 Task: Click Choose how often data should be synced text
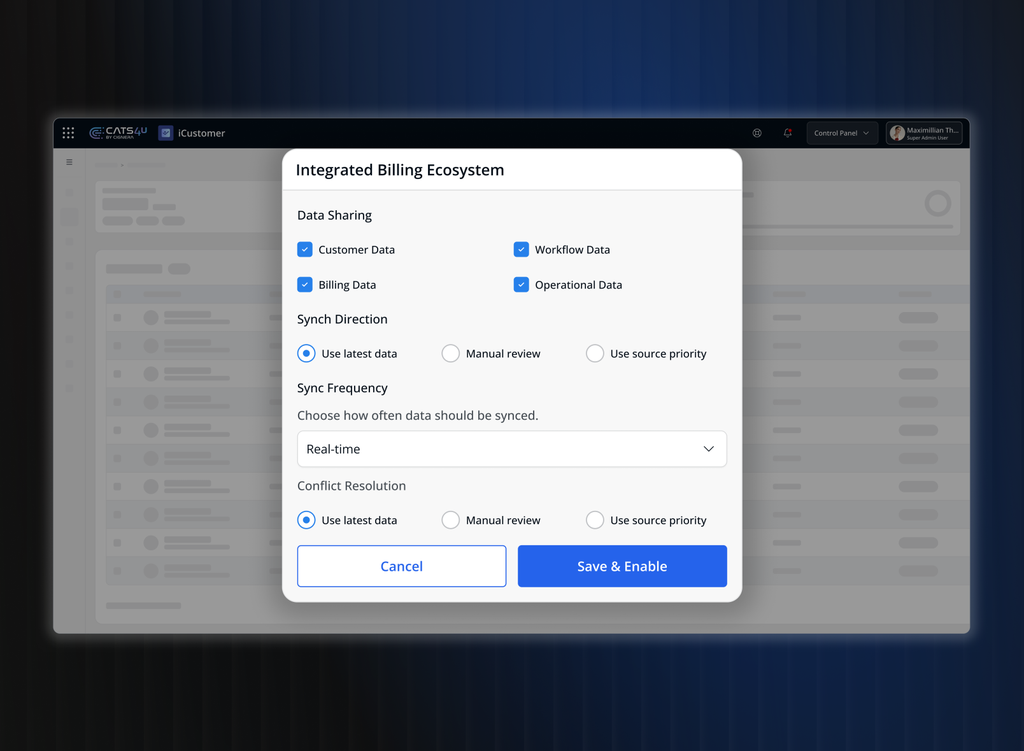coord(417,415)
